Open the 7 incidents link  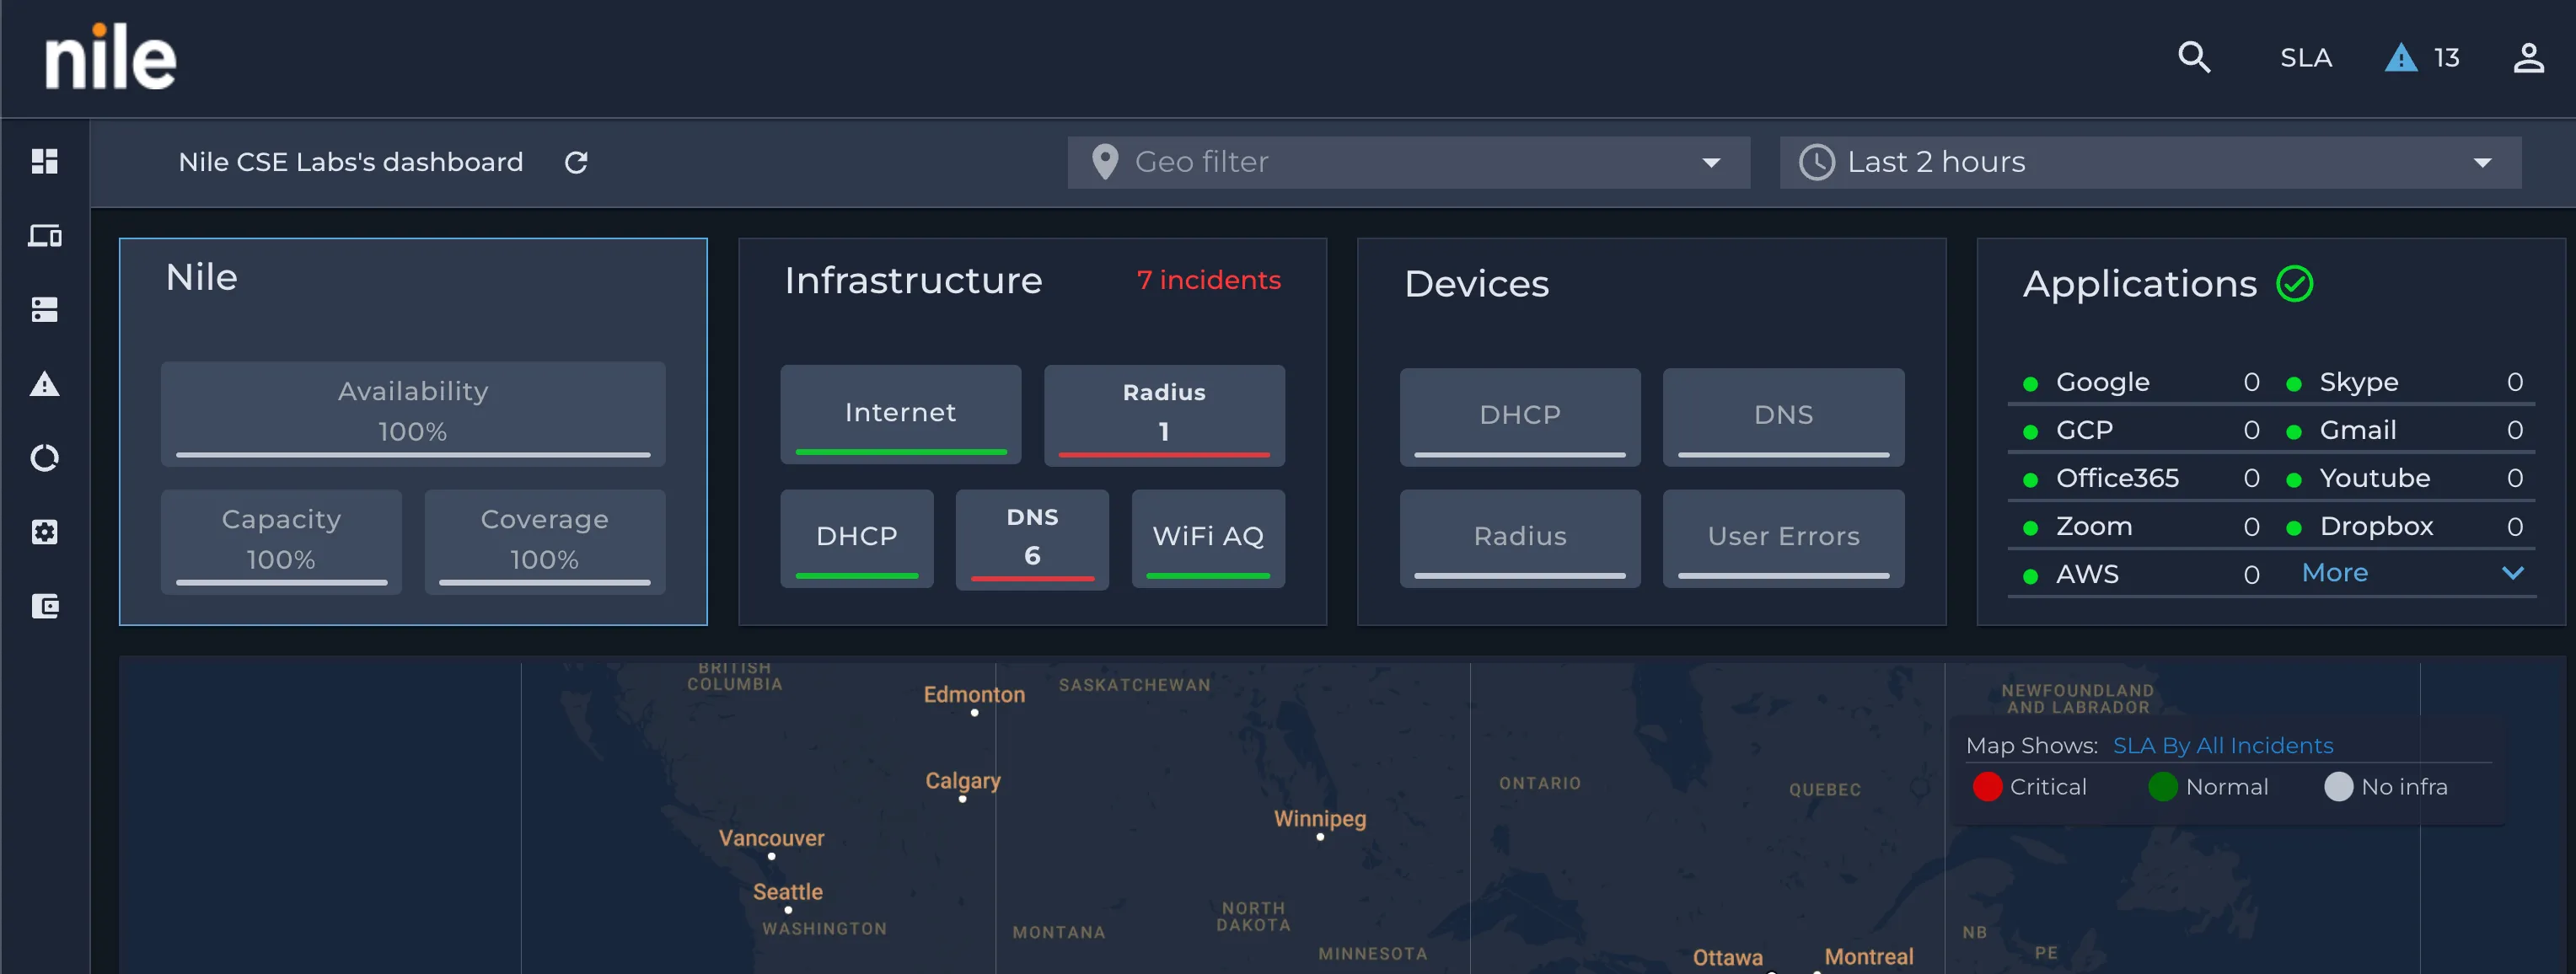coord(1208,280)
